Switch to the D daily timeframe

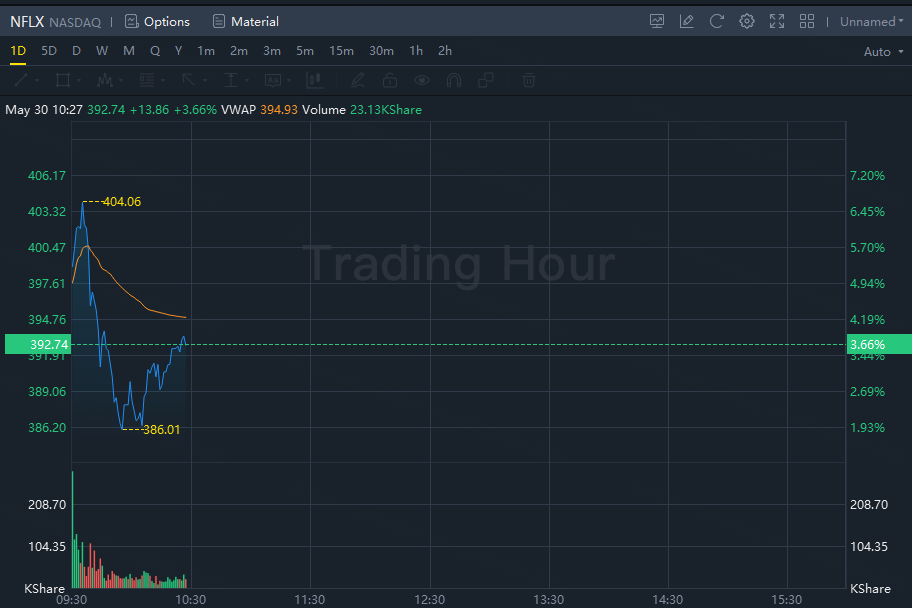point(76,51)
